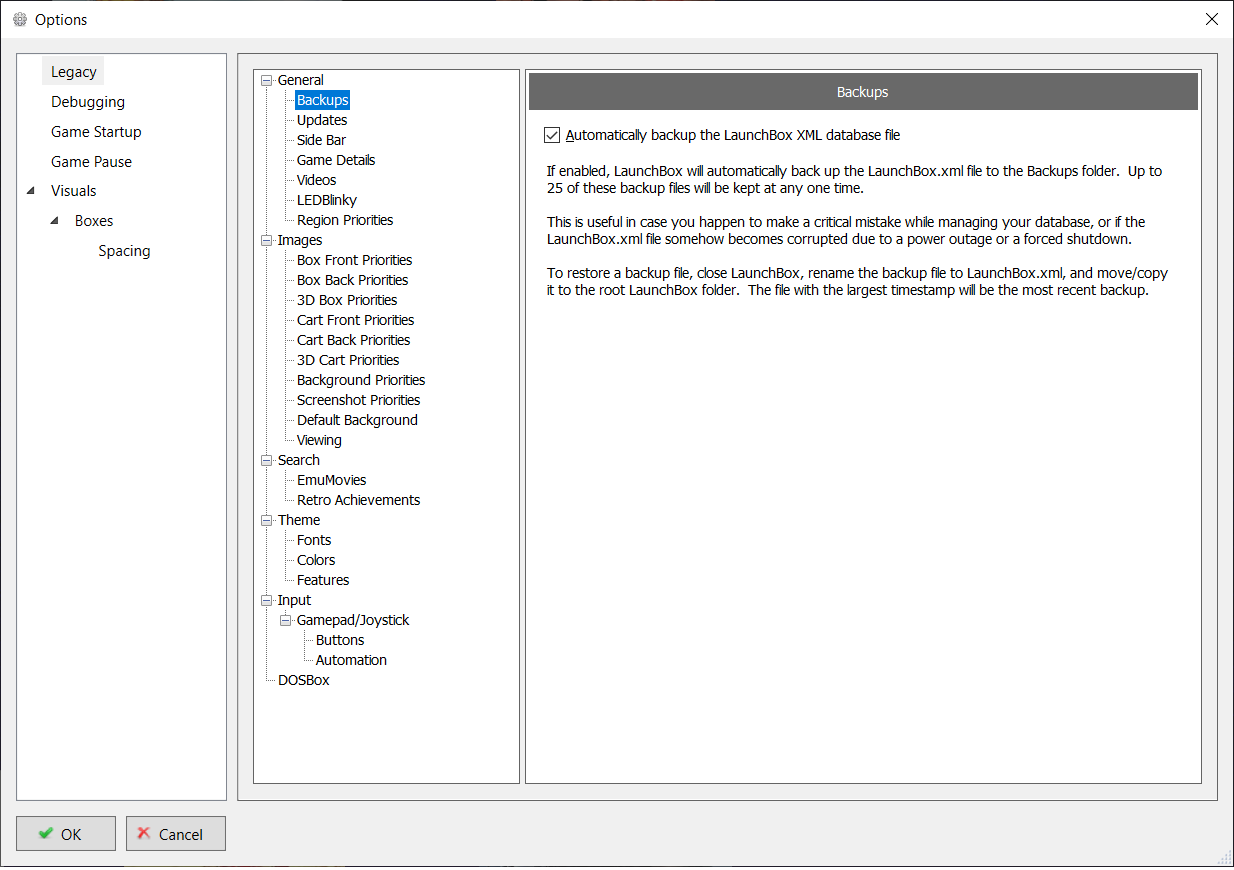The width and height of the screenshot is (1234, 870).
Task: Select Legacy in the left sidebar
Action: coord(74,72)
